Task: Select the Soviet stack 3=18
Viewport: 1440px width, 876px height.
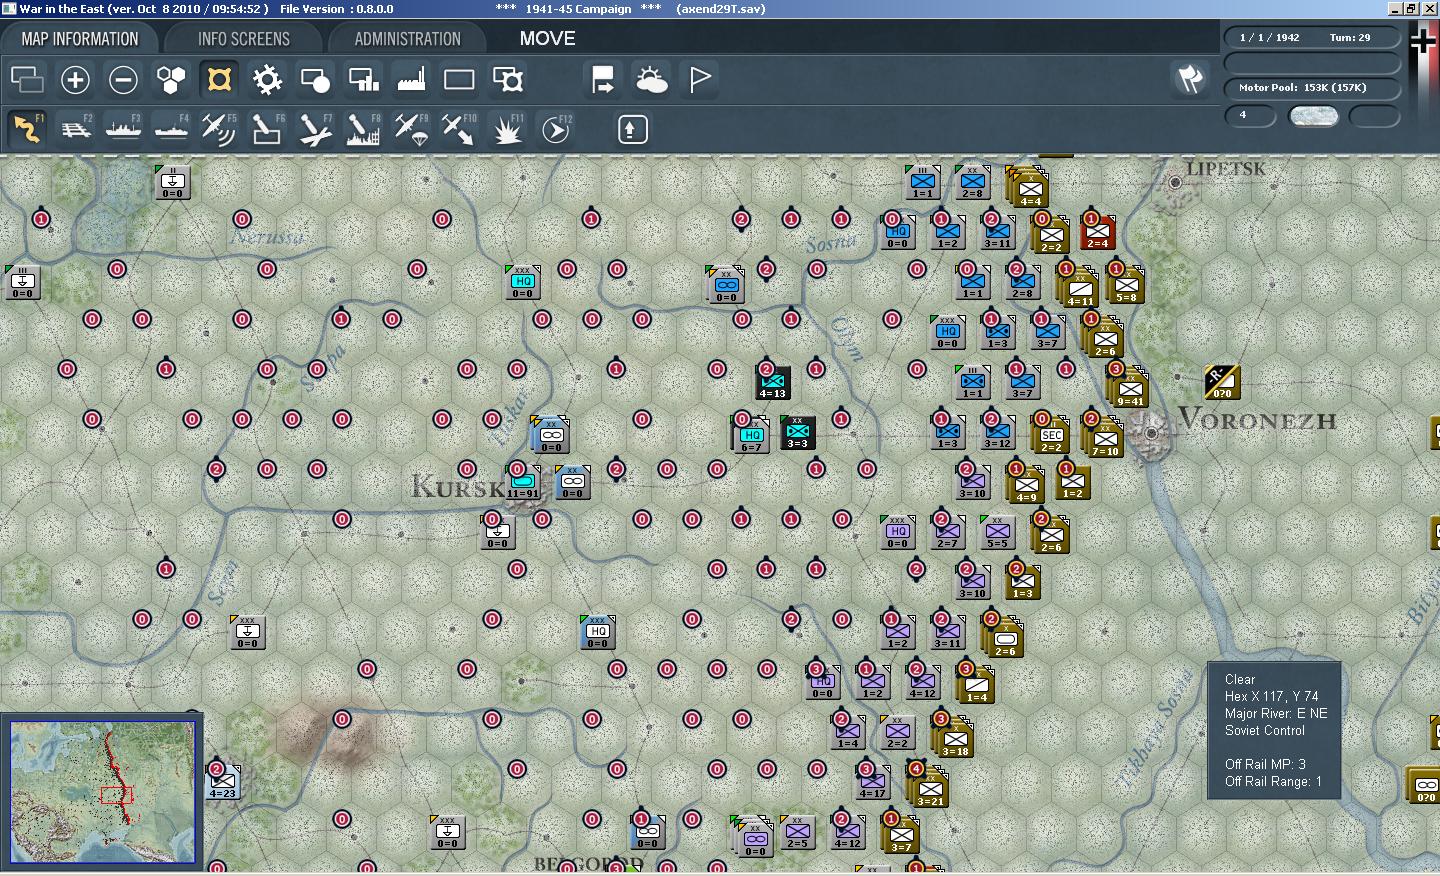Action: click(x=953, y=737)
